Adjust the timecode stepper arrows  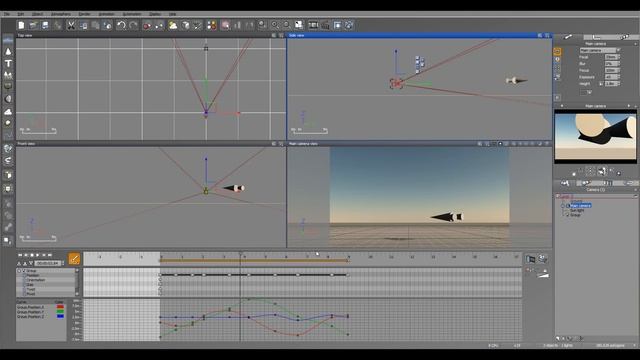tap(62, 263)
